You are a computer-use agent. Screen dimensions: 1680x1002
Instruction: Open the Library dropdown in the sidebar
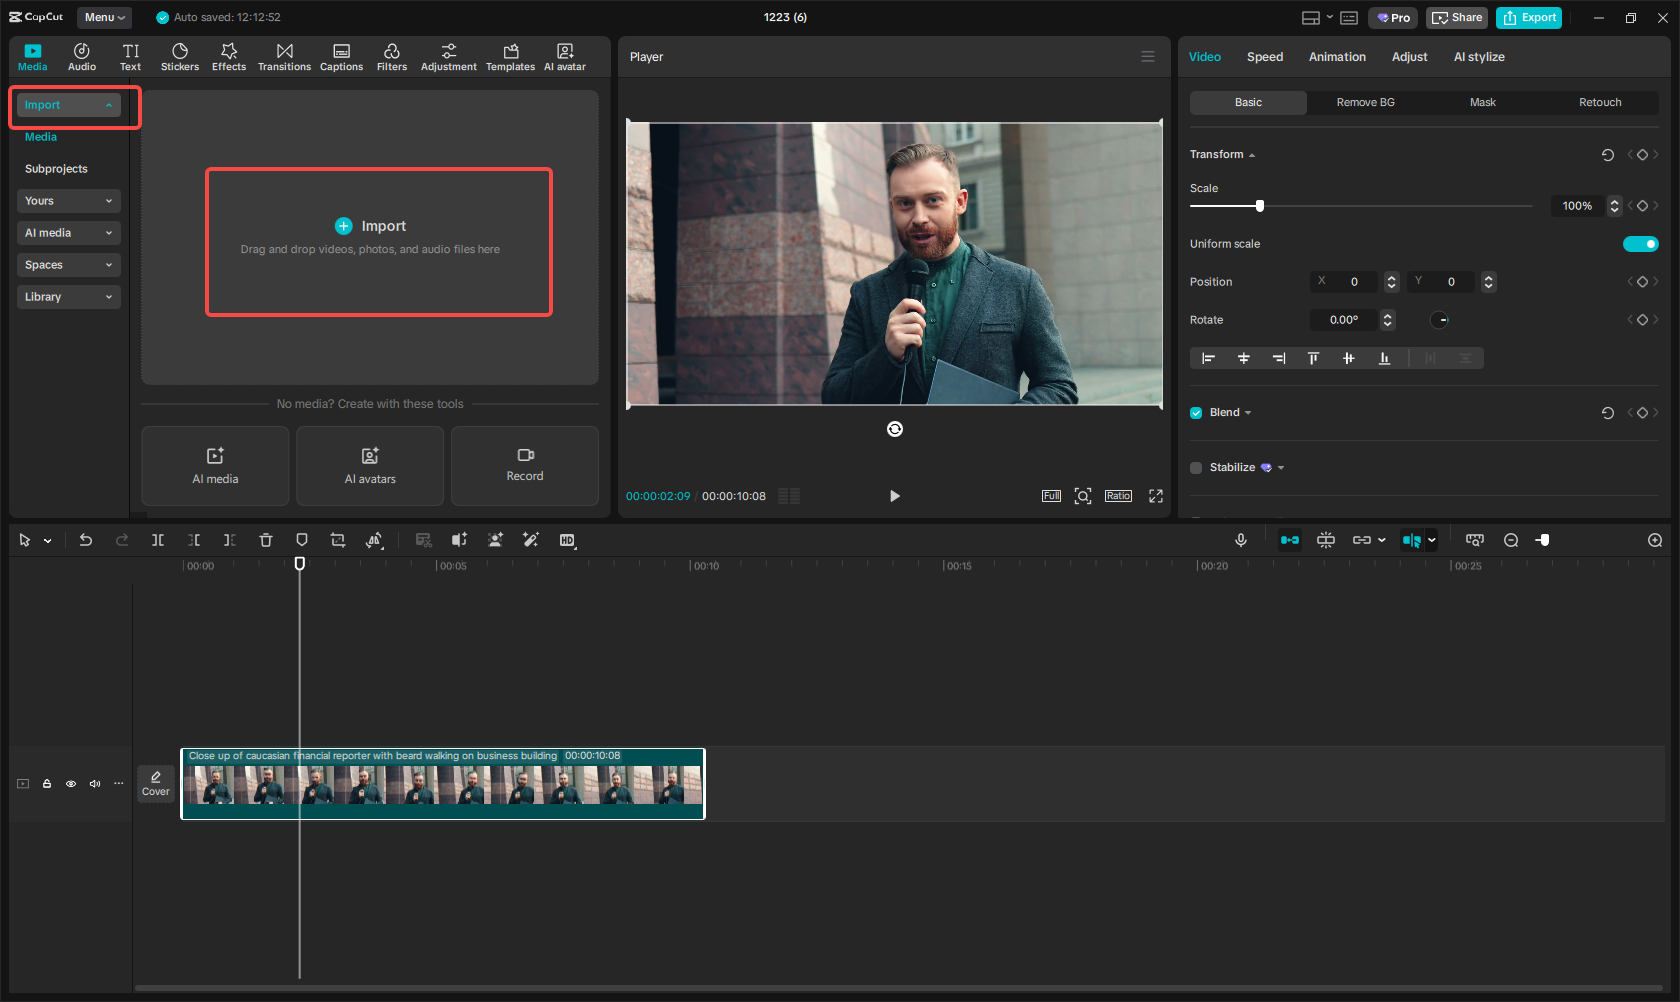[68, 297]
